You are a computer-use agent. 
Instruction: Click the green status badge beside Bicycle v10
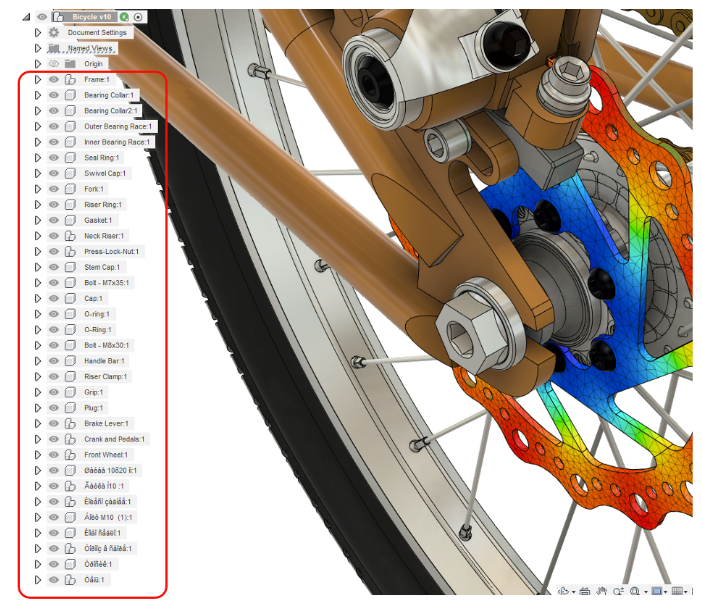pyautogui.click(x=124, y=17)
